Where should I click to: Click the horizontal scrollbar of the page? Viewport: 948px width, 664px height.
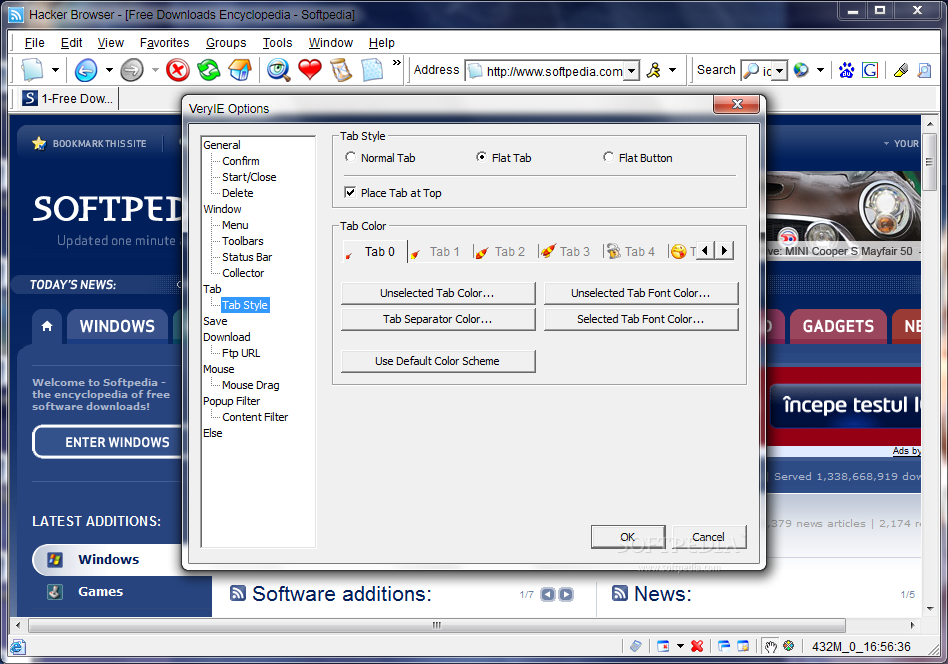(x=436, y=625)
